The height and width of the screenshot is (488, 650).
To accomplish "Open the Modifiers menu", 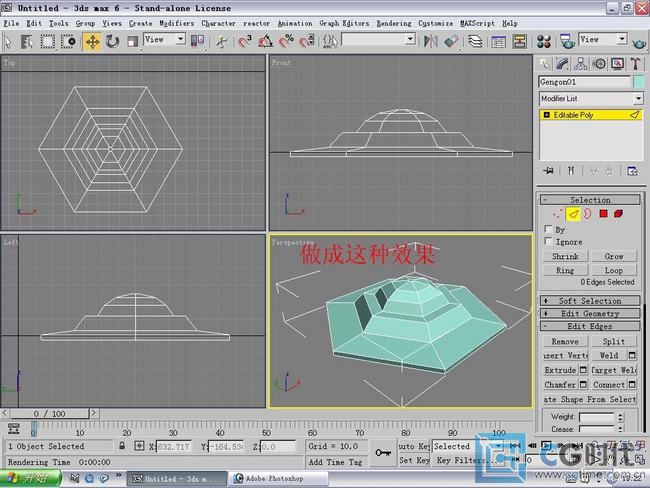I will pyautogui.click(x=177, y=23).
